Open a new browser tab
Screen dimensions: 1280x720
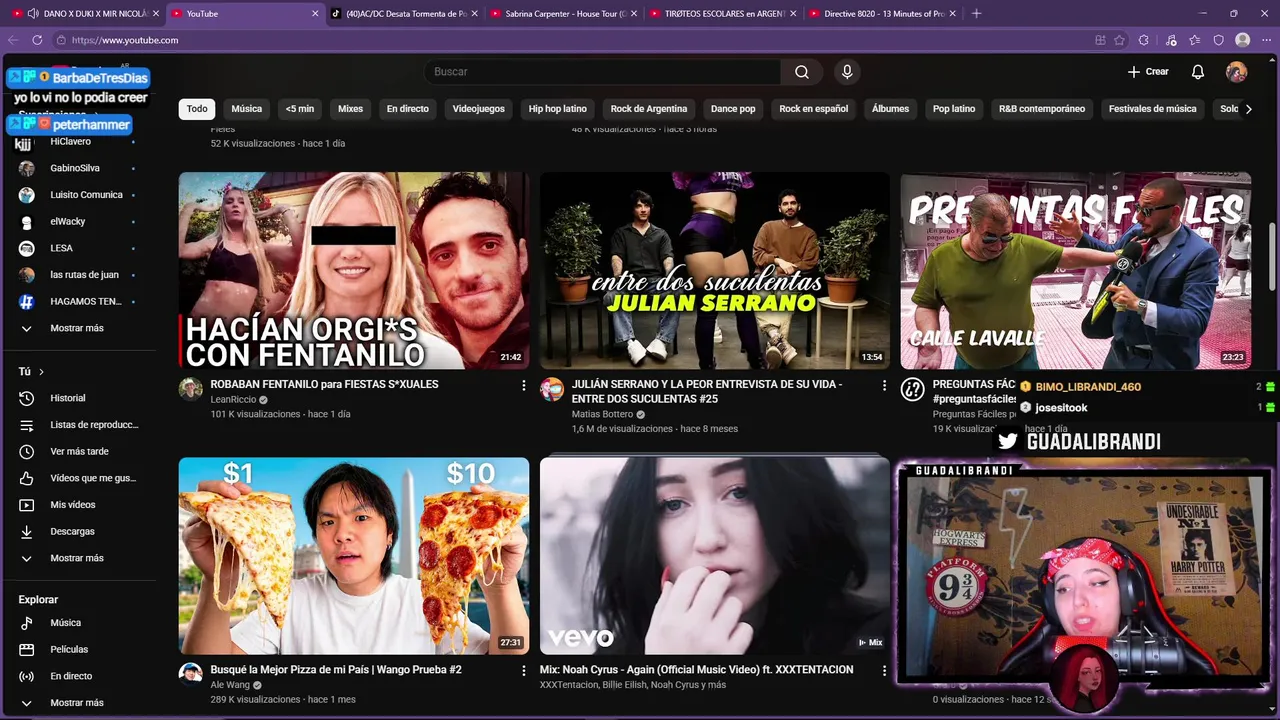tap(976, 13)
